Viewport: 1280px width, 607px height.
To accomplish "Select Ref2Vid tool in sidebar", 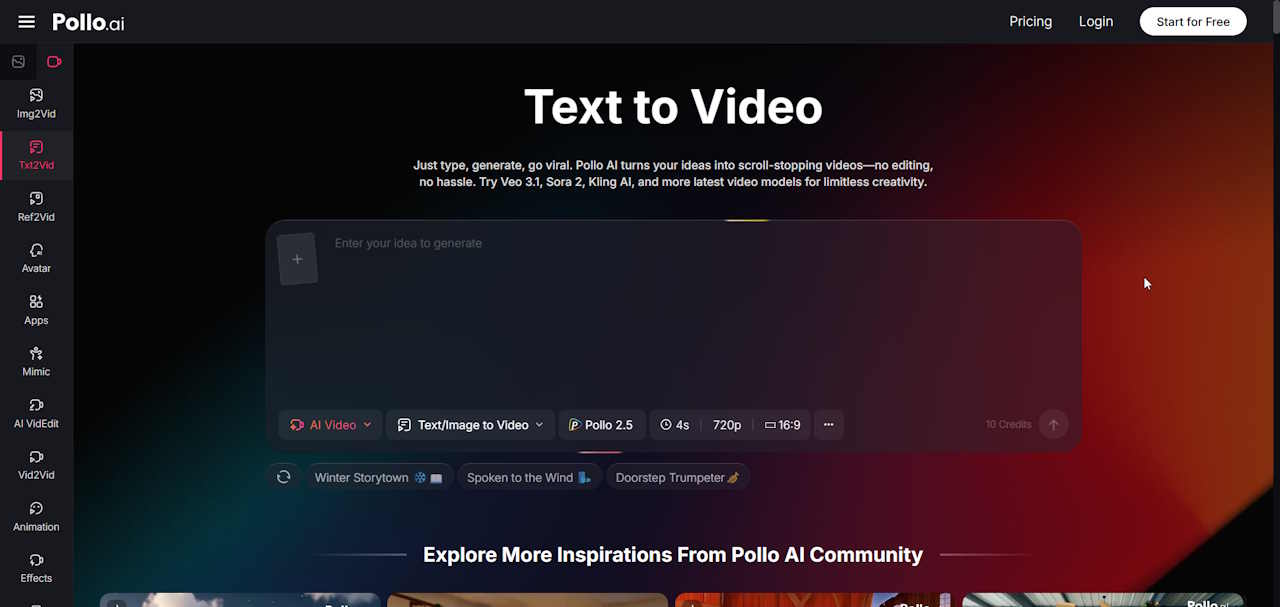I will pyautogui.click(x=36, y=206).
